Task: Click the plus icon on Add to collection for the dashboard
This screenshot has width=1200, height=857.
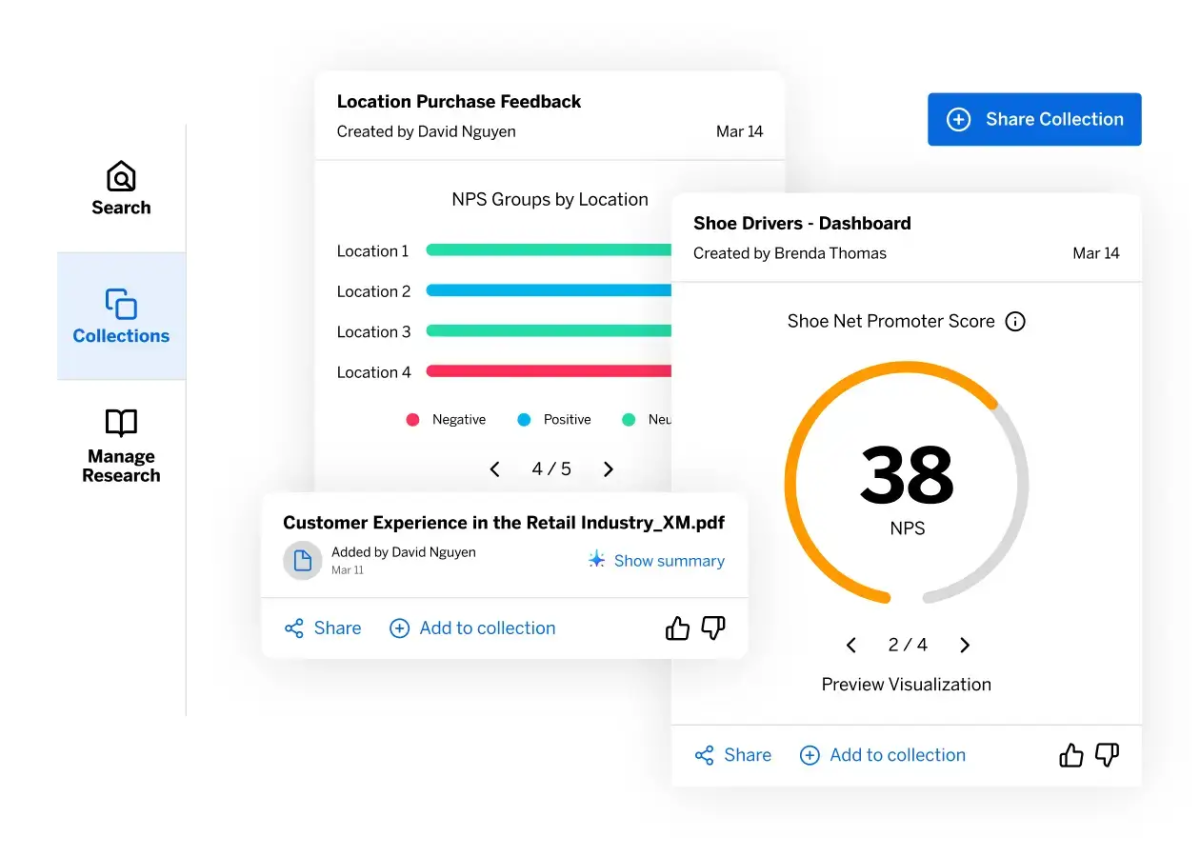Action: point(809,755)
